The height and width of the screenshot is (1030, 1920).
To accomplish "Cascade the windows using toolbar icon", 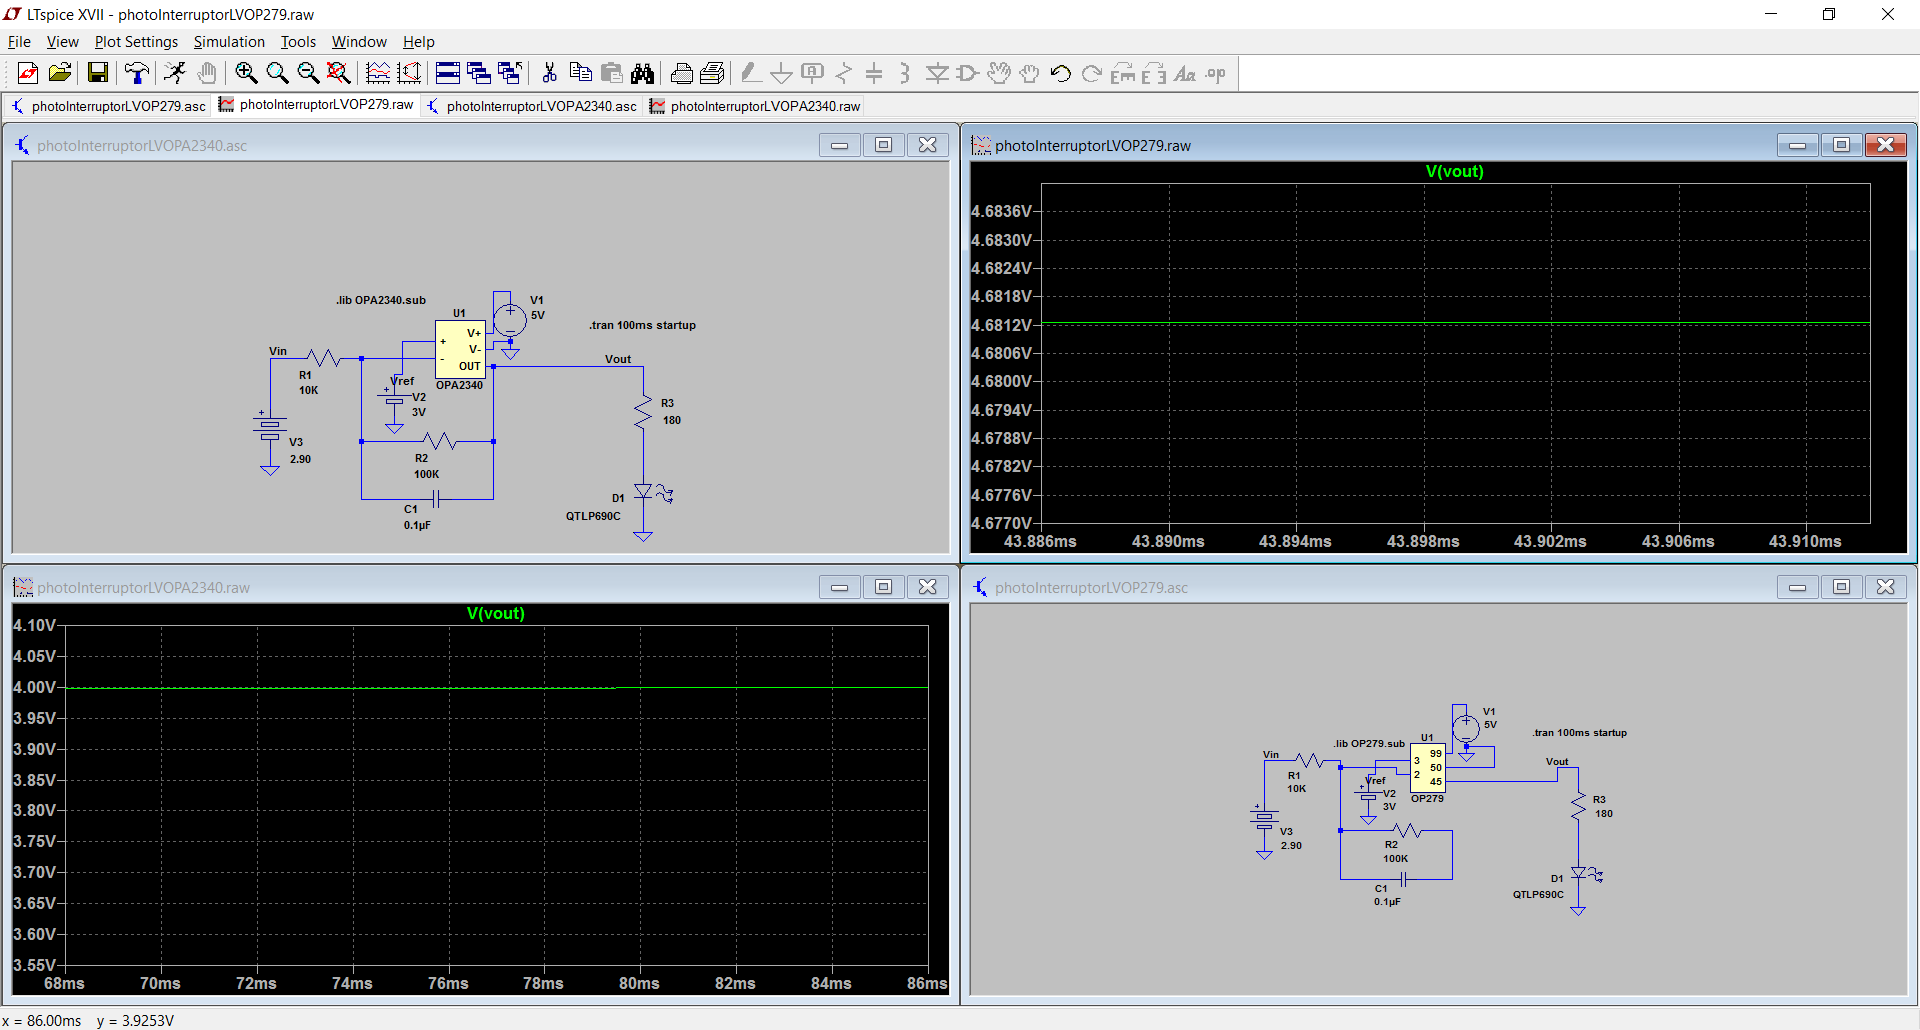I will click(479, 73).
